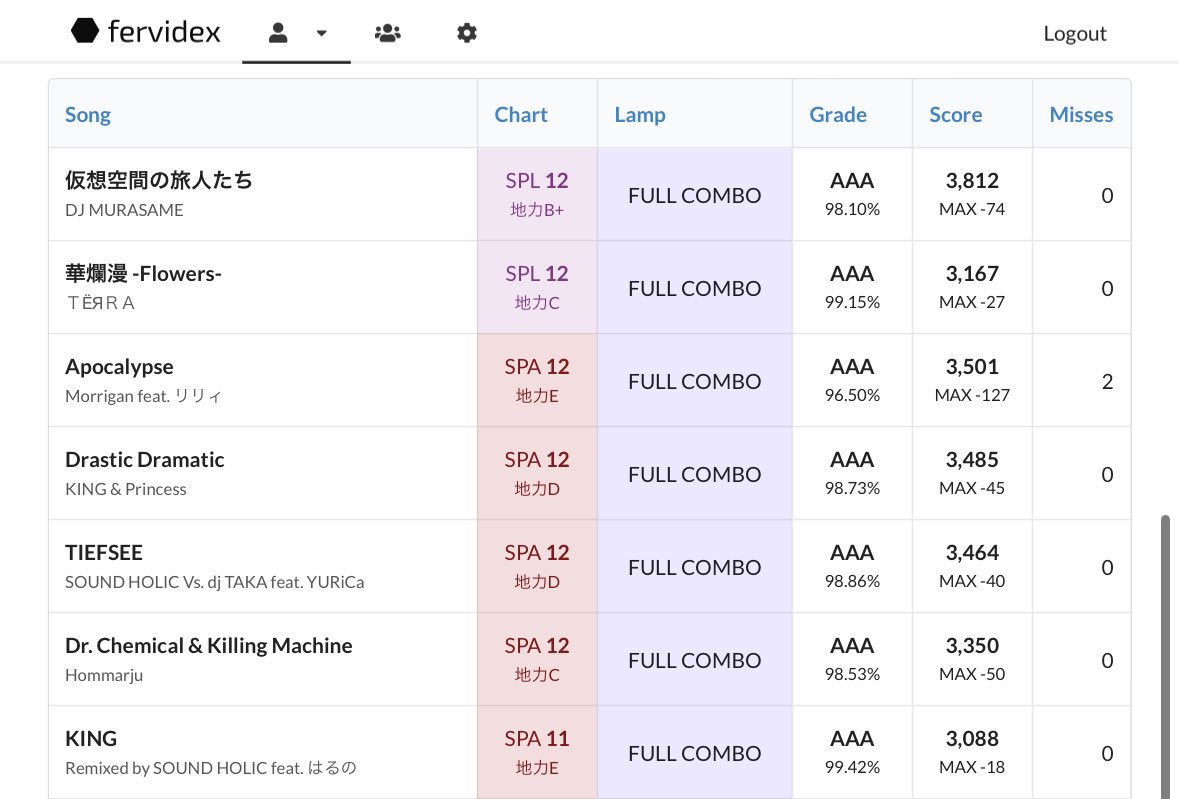This screenshot has height=799, width=1179.
Task: Sort table by Song column header
Action: click(88, 114)
